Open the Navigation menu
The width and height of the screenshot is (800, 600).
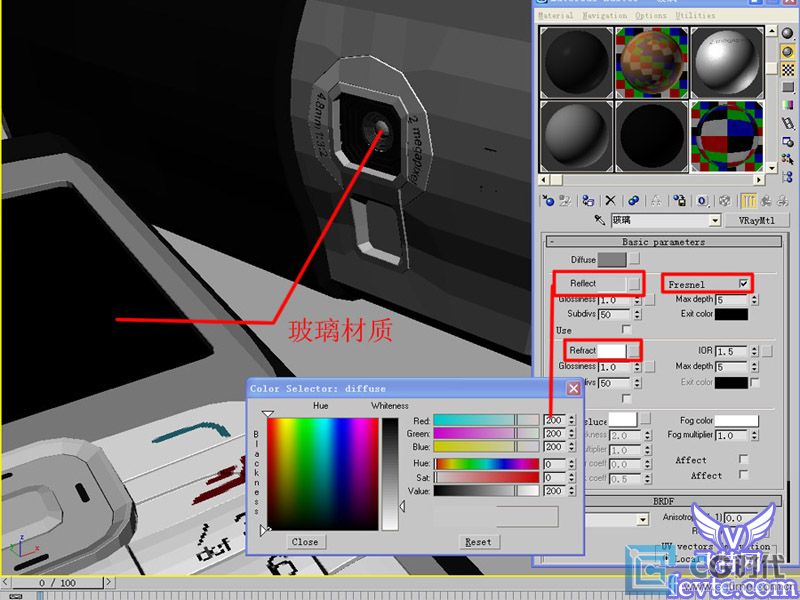coord(605,16)
